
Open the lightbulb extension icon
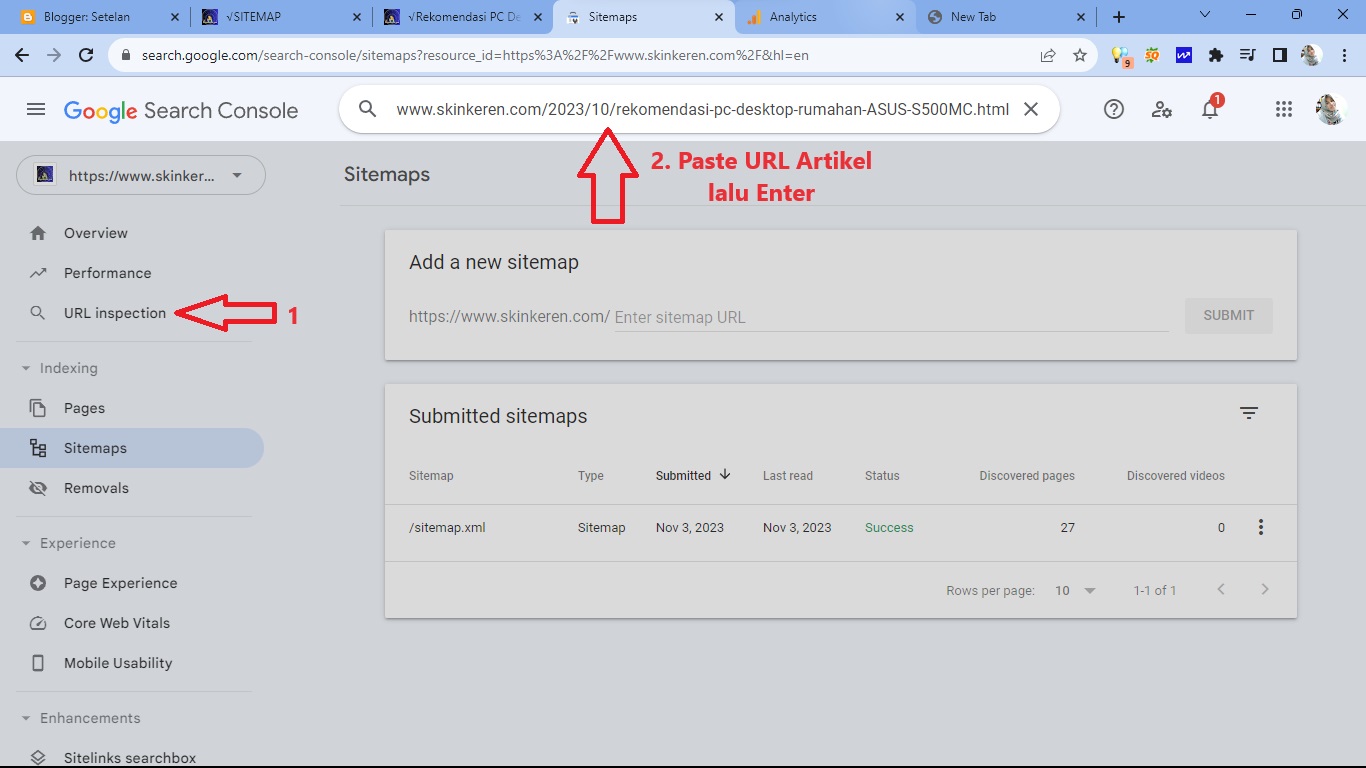(1120, 57)
